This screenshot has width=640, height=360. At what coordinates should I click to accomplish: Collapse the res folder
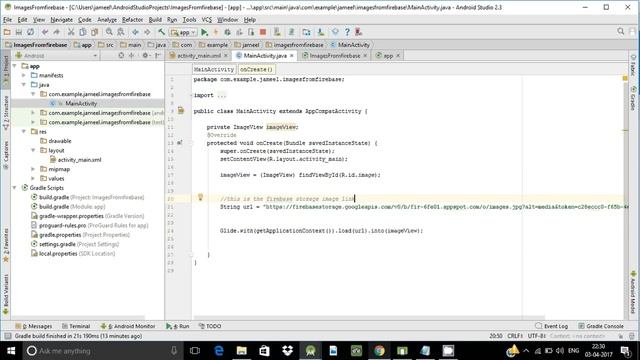[x=24, y=131]
